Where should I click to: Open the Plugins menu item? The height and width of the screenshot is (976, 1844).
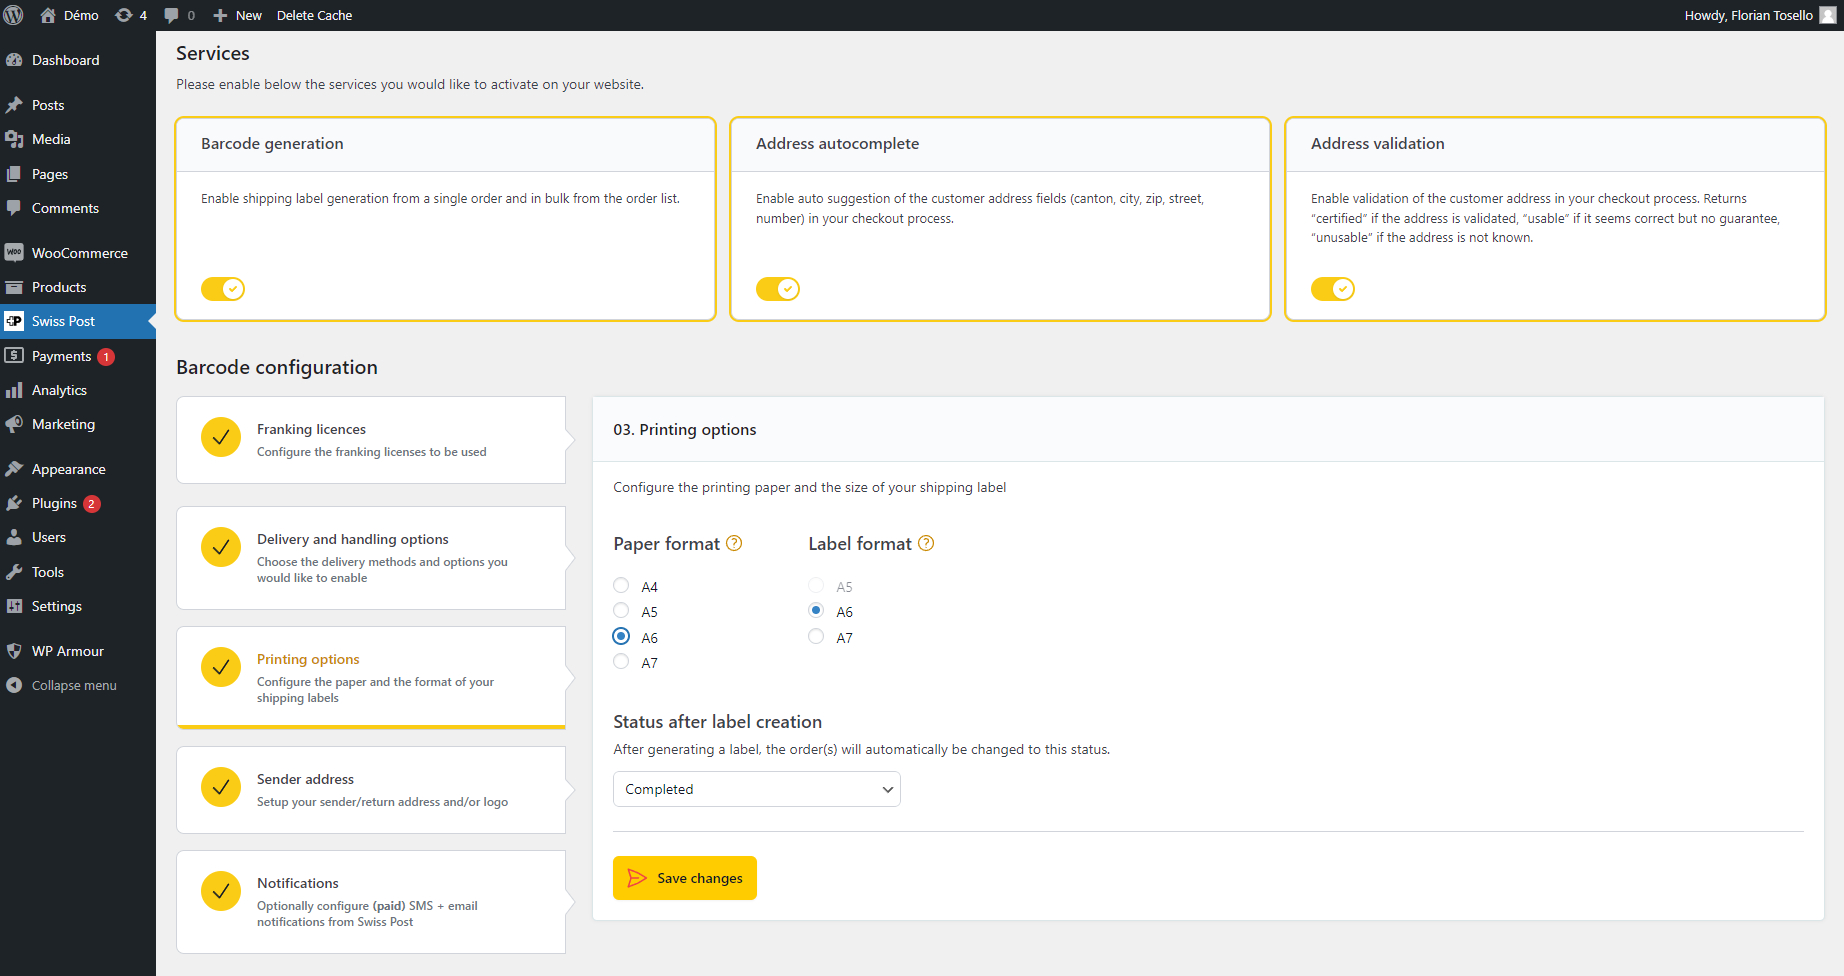coord(53,503)
